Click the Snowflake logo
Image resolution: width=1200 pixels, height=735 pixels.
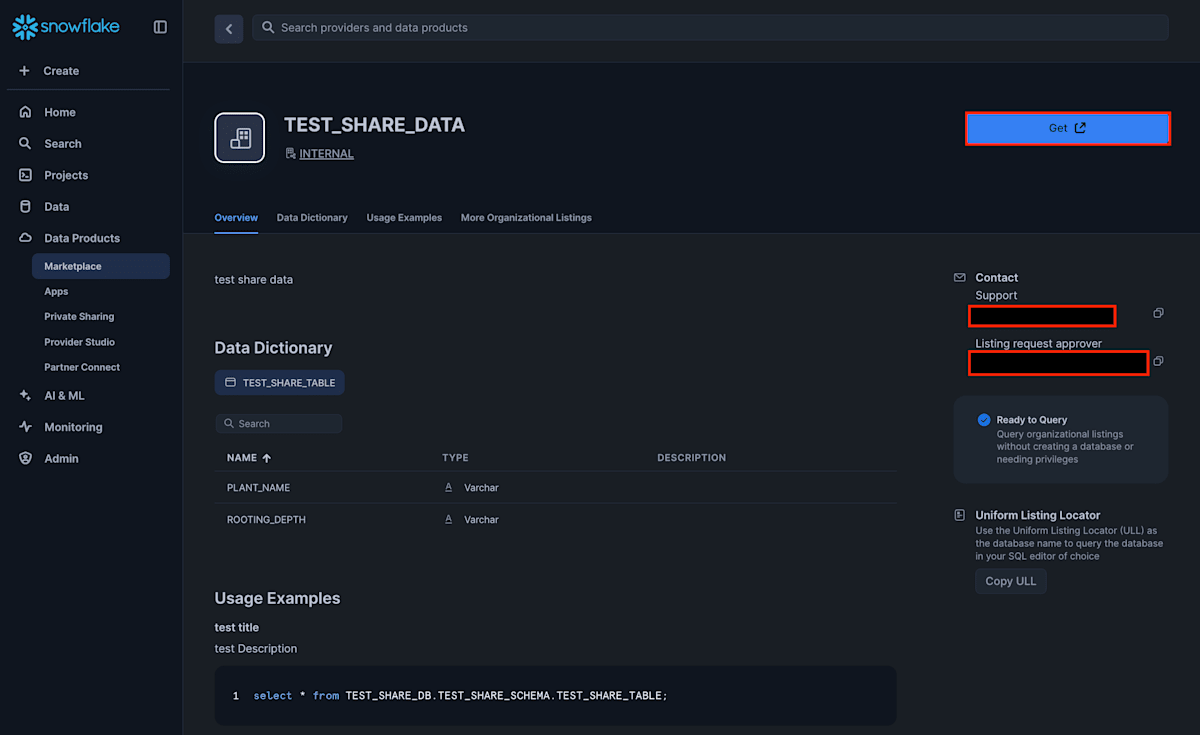click(66, 27)
